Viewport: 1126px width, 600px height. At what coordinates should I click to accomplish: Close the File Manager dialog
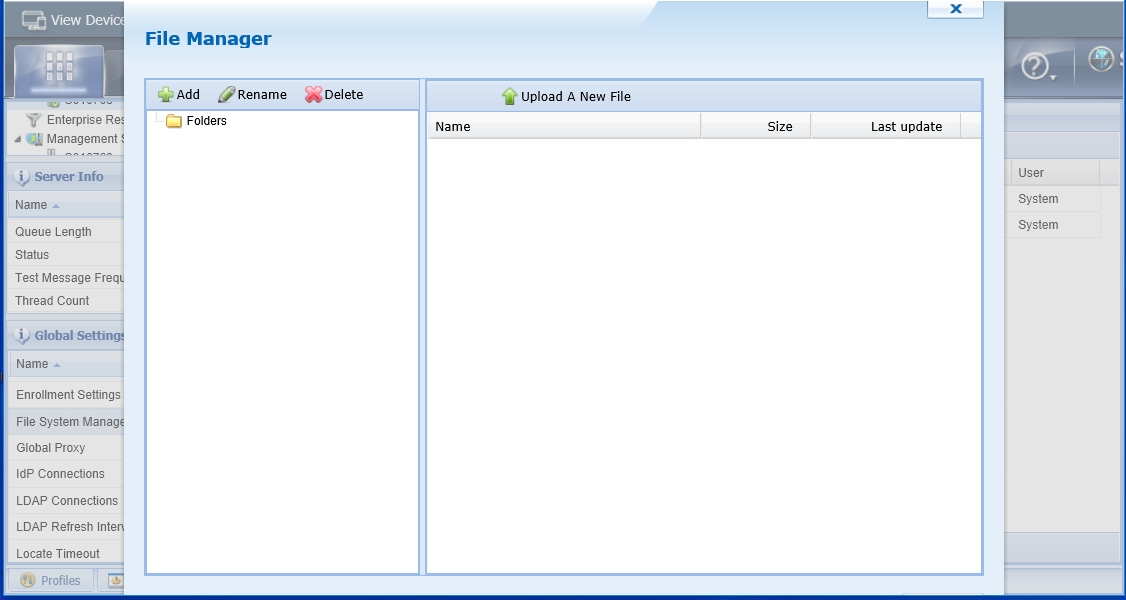(955, 9)
